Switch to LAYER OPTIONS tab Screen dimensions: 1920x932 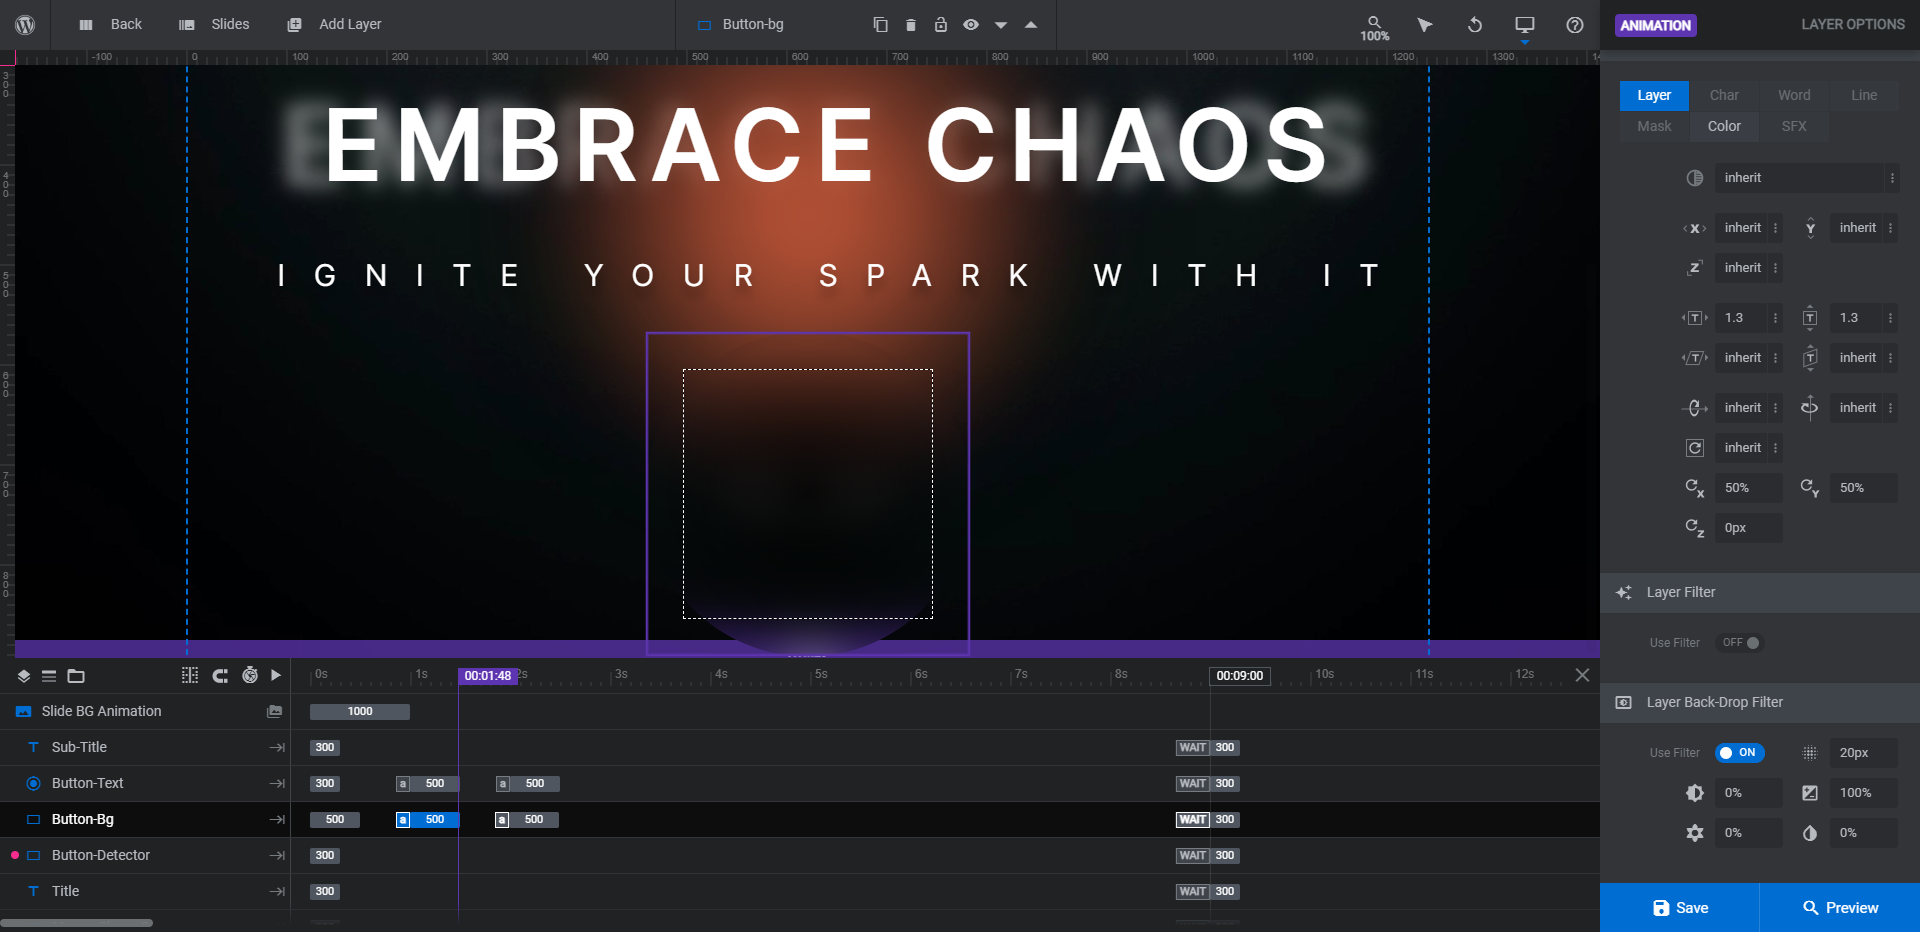coord(1853,24)
